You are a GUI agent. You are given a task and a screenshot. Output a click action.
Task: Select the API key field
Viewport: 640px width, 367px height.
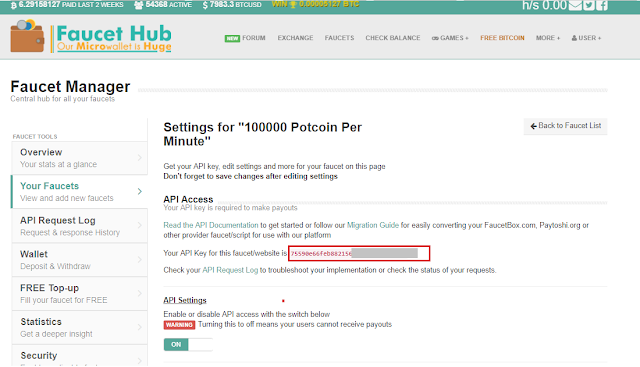359,253
